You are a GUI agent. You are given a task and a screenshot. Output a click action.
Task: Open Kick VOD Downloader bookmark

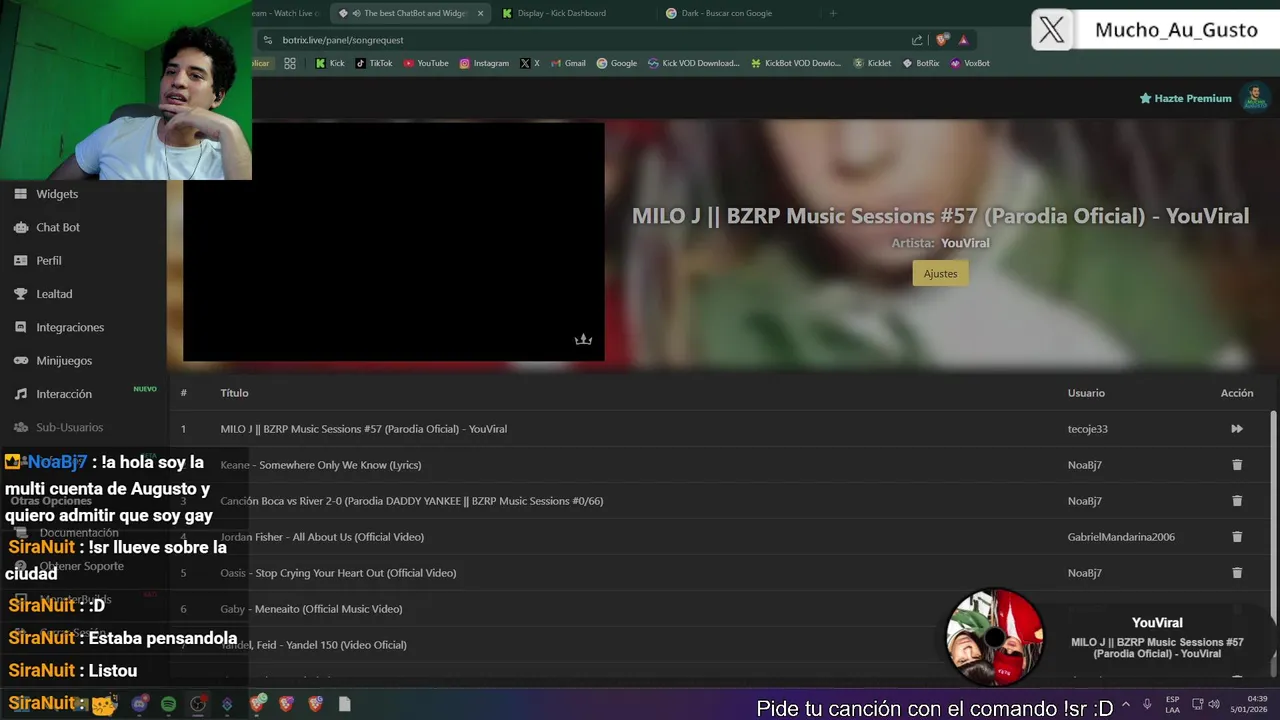coord(694,63)
